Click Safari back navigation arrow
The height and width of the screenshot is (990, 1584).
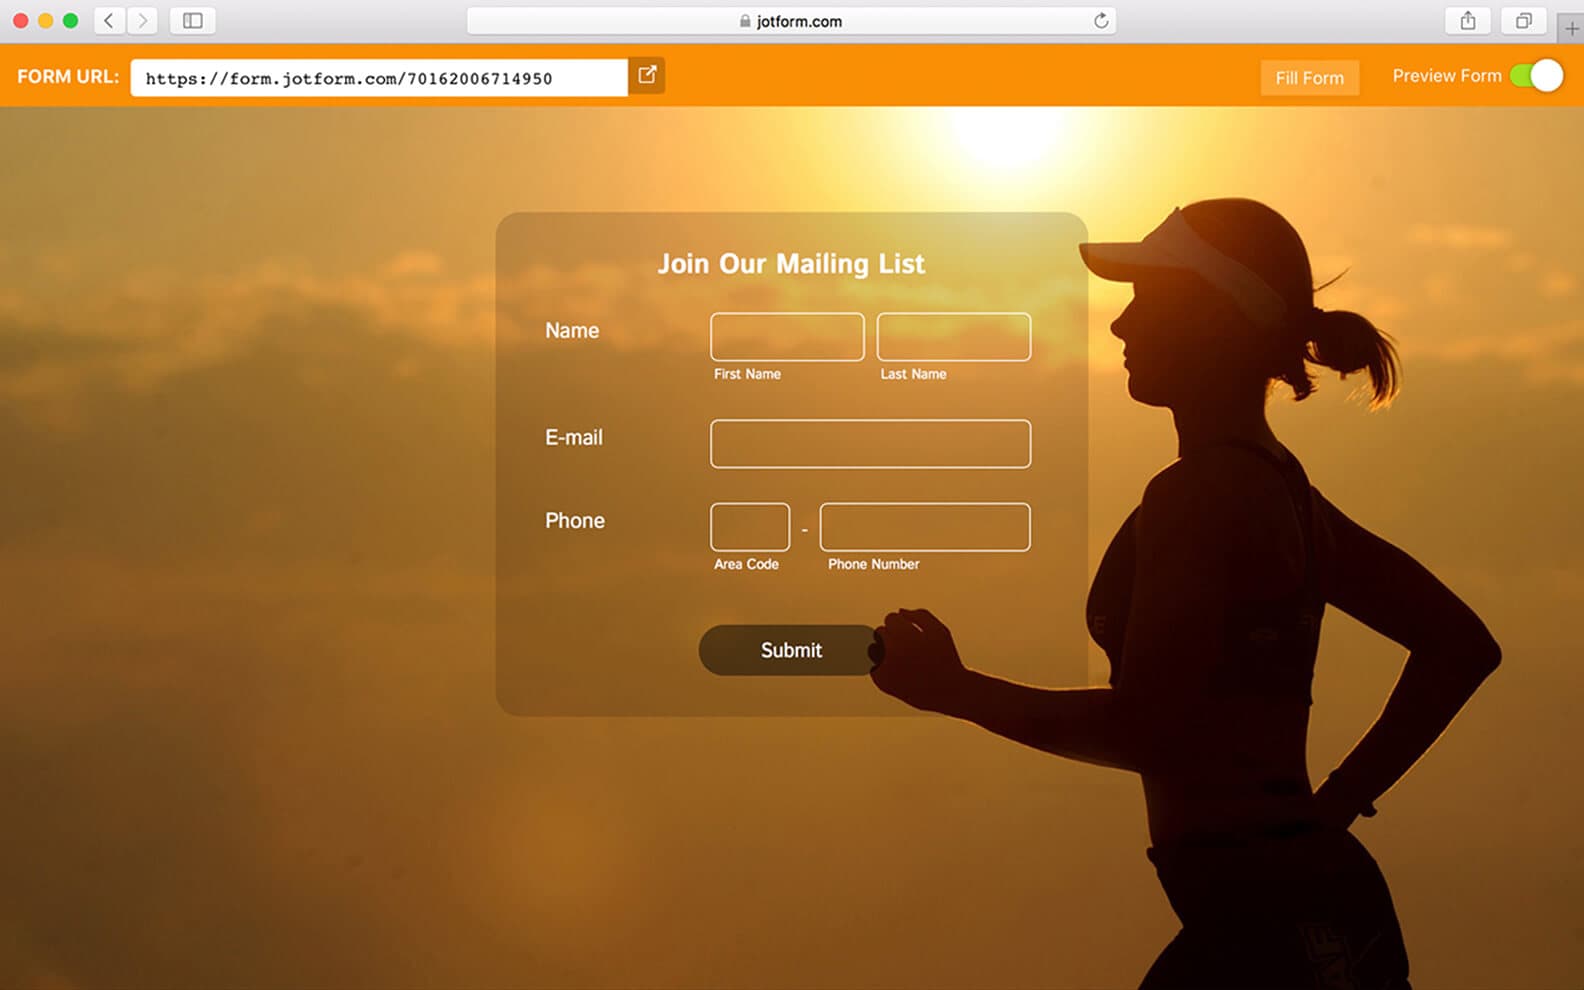(x=109, y=21)
